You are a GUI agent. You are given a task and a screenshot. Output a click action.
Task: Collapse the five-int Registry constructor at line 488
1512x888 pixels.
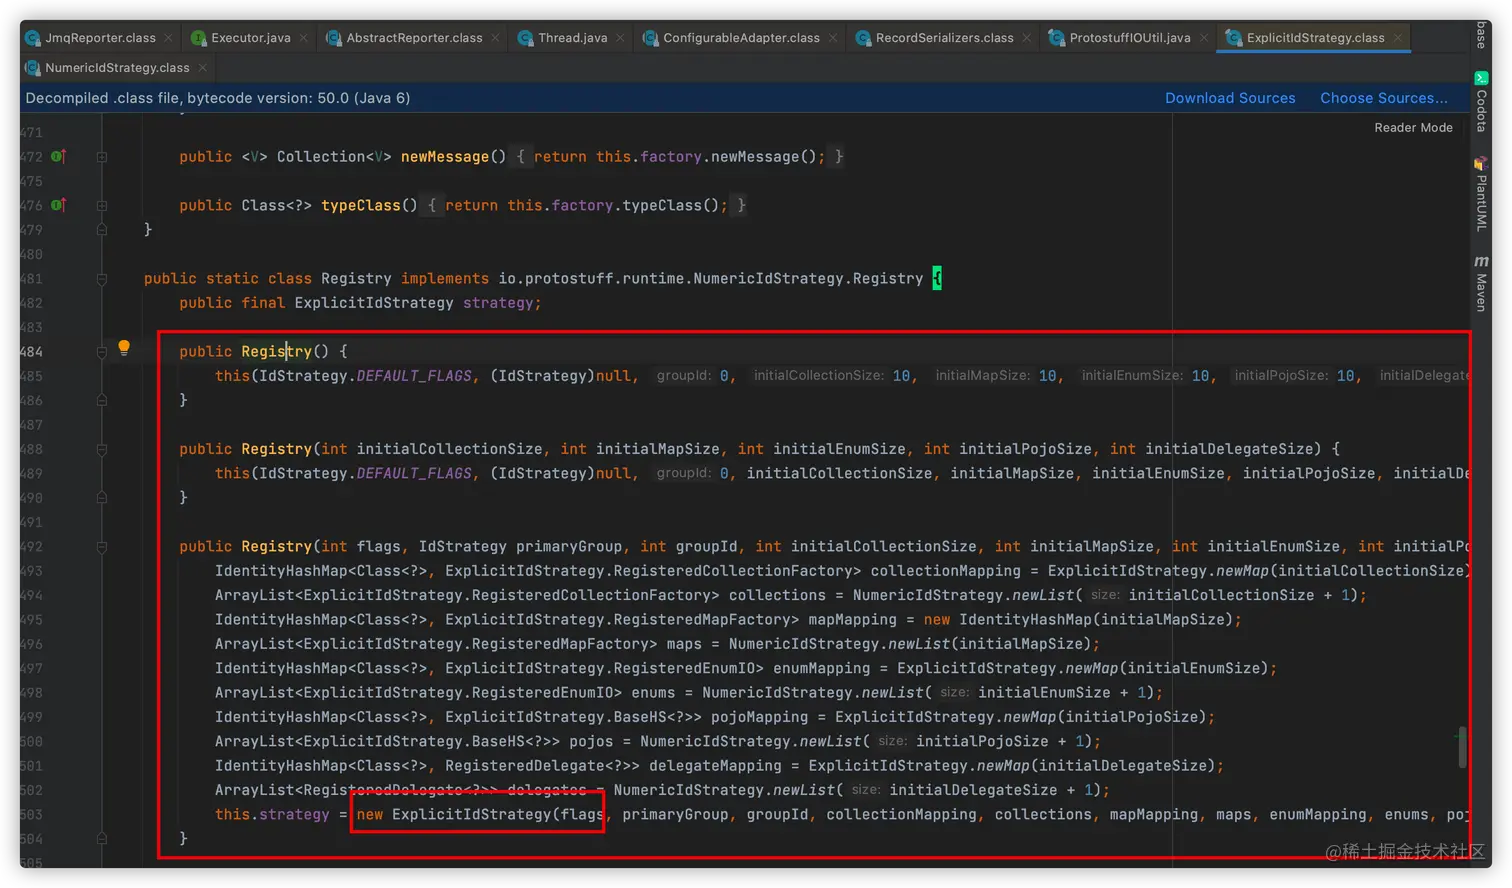[102, 449]
